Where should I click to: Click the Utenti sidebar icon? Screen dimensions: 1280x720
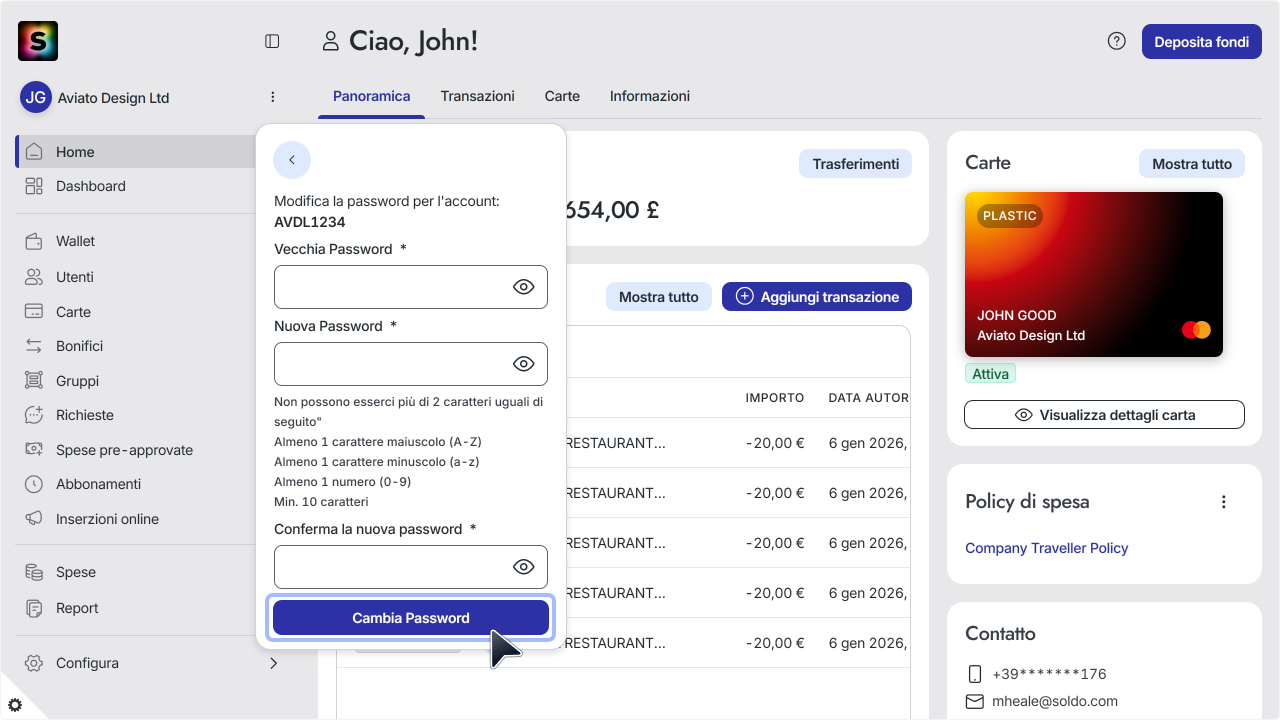pyautogui.click(x=35, y=277)
